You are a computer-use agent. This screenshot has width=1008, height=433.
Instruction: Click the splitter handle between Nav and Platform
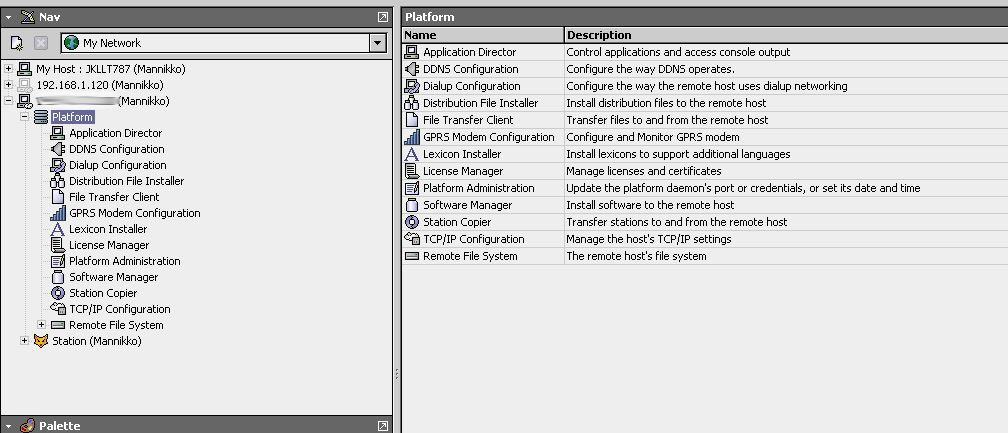click(397, 374)
